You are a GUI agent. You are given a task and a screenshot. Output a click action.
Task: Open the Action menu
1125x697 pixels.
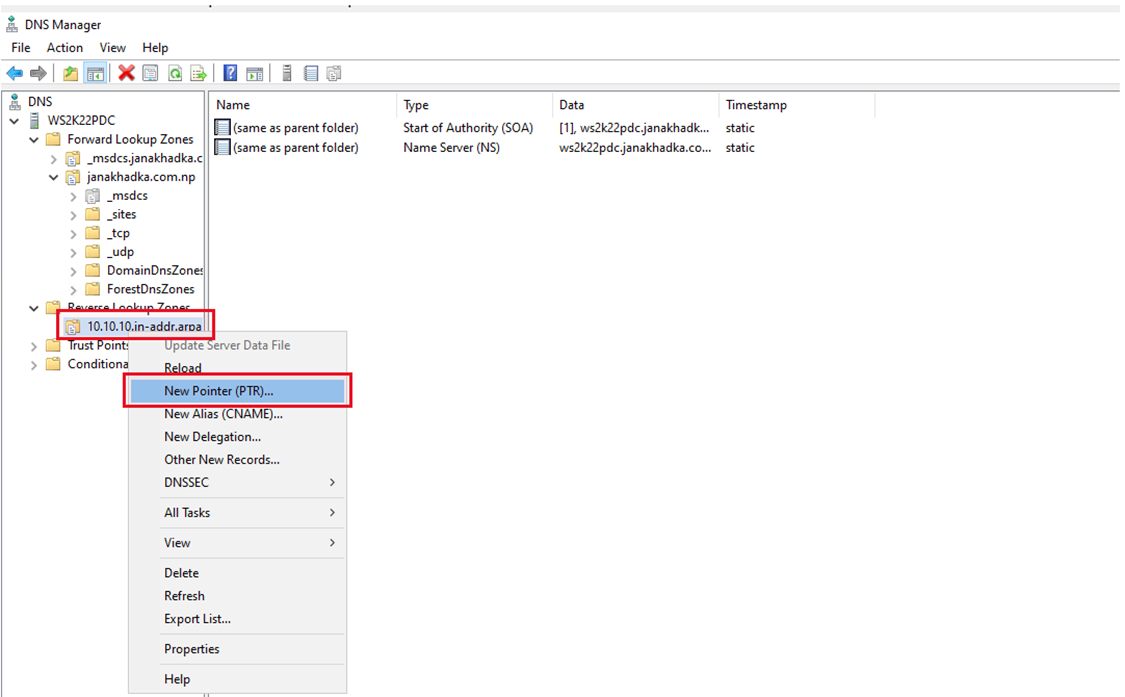coord(65,47)
